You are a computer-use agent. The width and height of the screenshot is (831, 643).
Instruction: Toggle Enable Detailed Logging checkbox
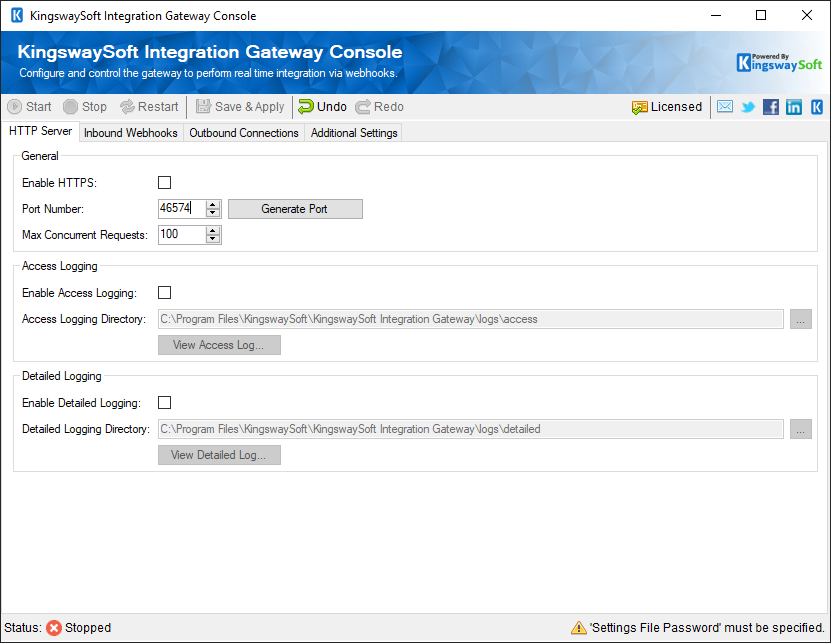[165, 403]
